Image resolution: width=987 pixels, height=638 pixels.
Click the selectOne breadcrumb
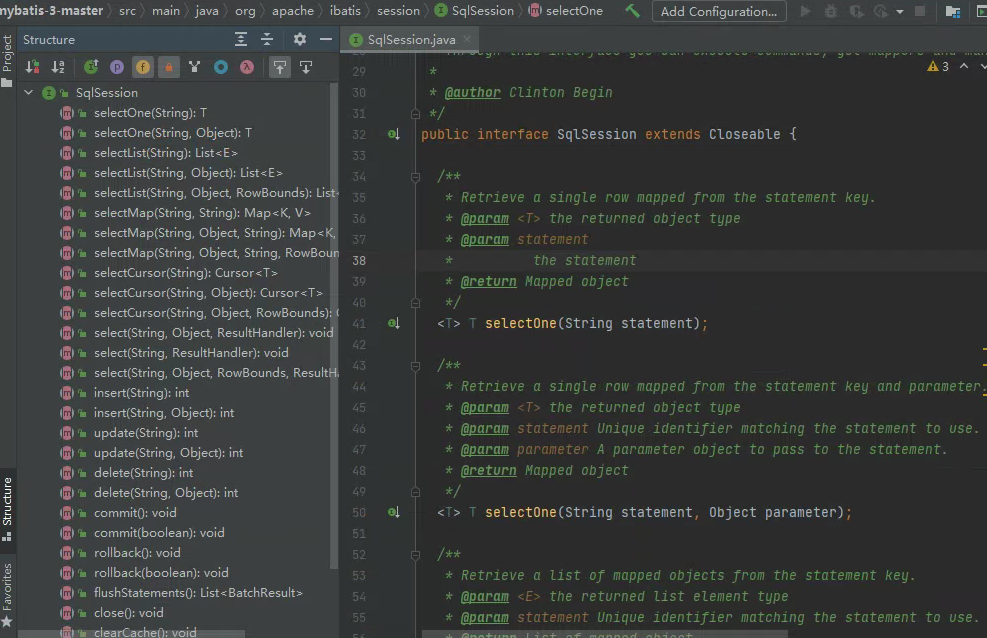[566, 11]
